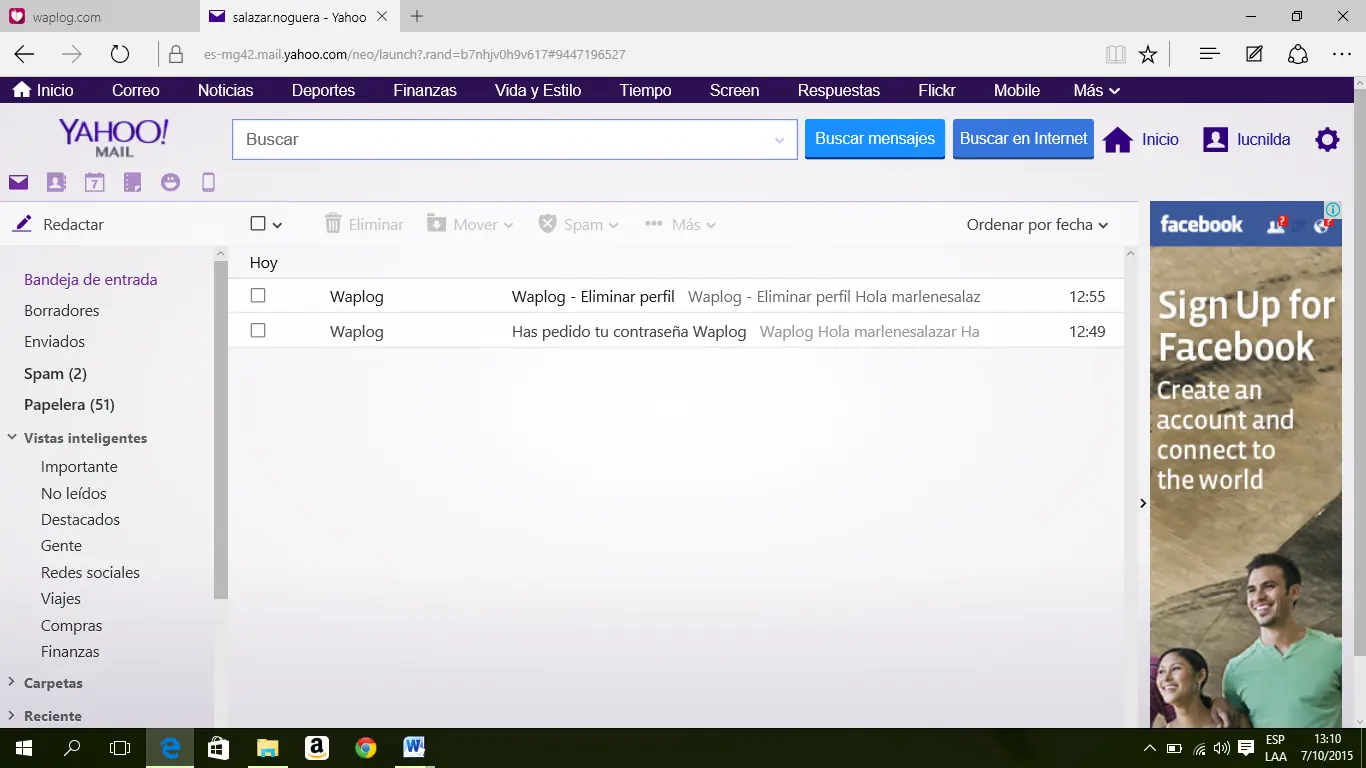This screenshot has width=1366, height=768.
Task: Open the Notepad icon under the Yahoo logo
Action: coord(132,182)
